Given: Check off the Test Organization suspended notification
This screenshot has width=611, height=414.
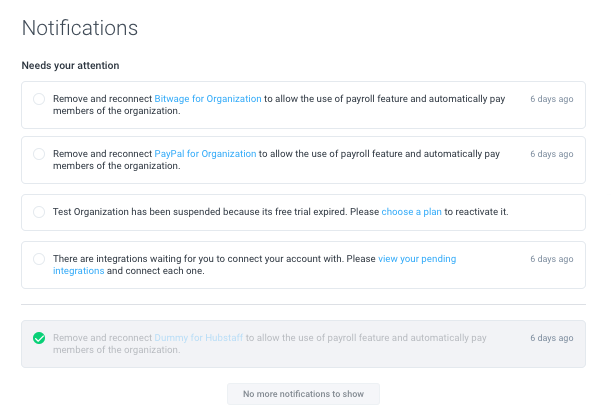Looking at the screenshot, I should pos(39,212).
